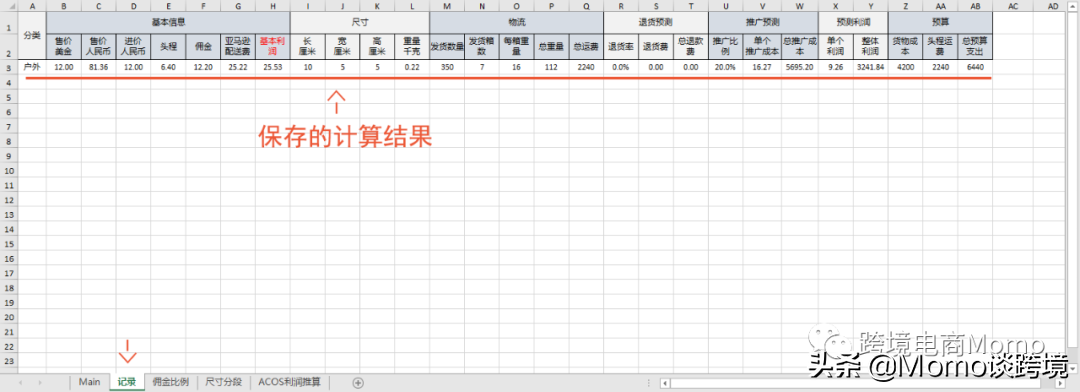The image size is (1080, 392).
Task: Select column AD header
Action: tap(1053, 6)
